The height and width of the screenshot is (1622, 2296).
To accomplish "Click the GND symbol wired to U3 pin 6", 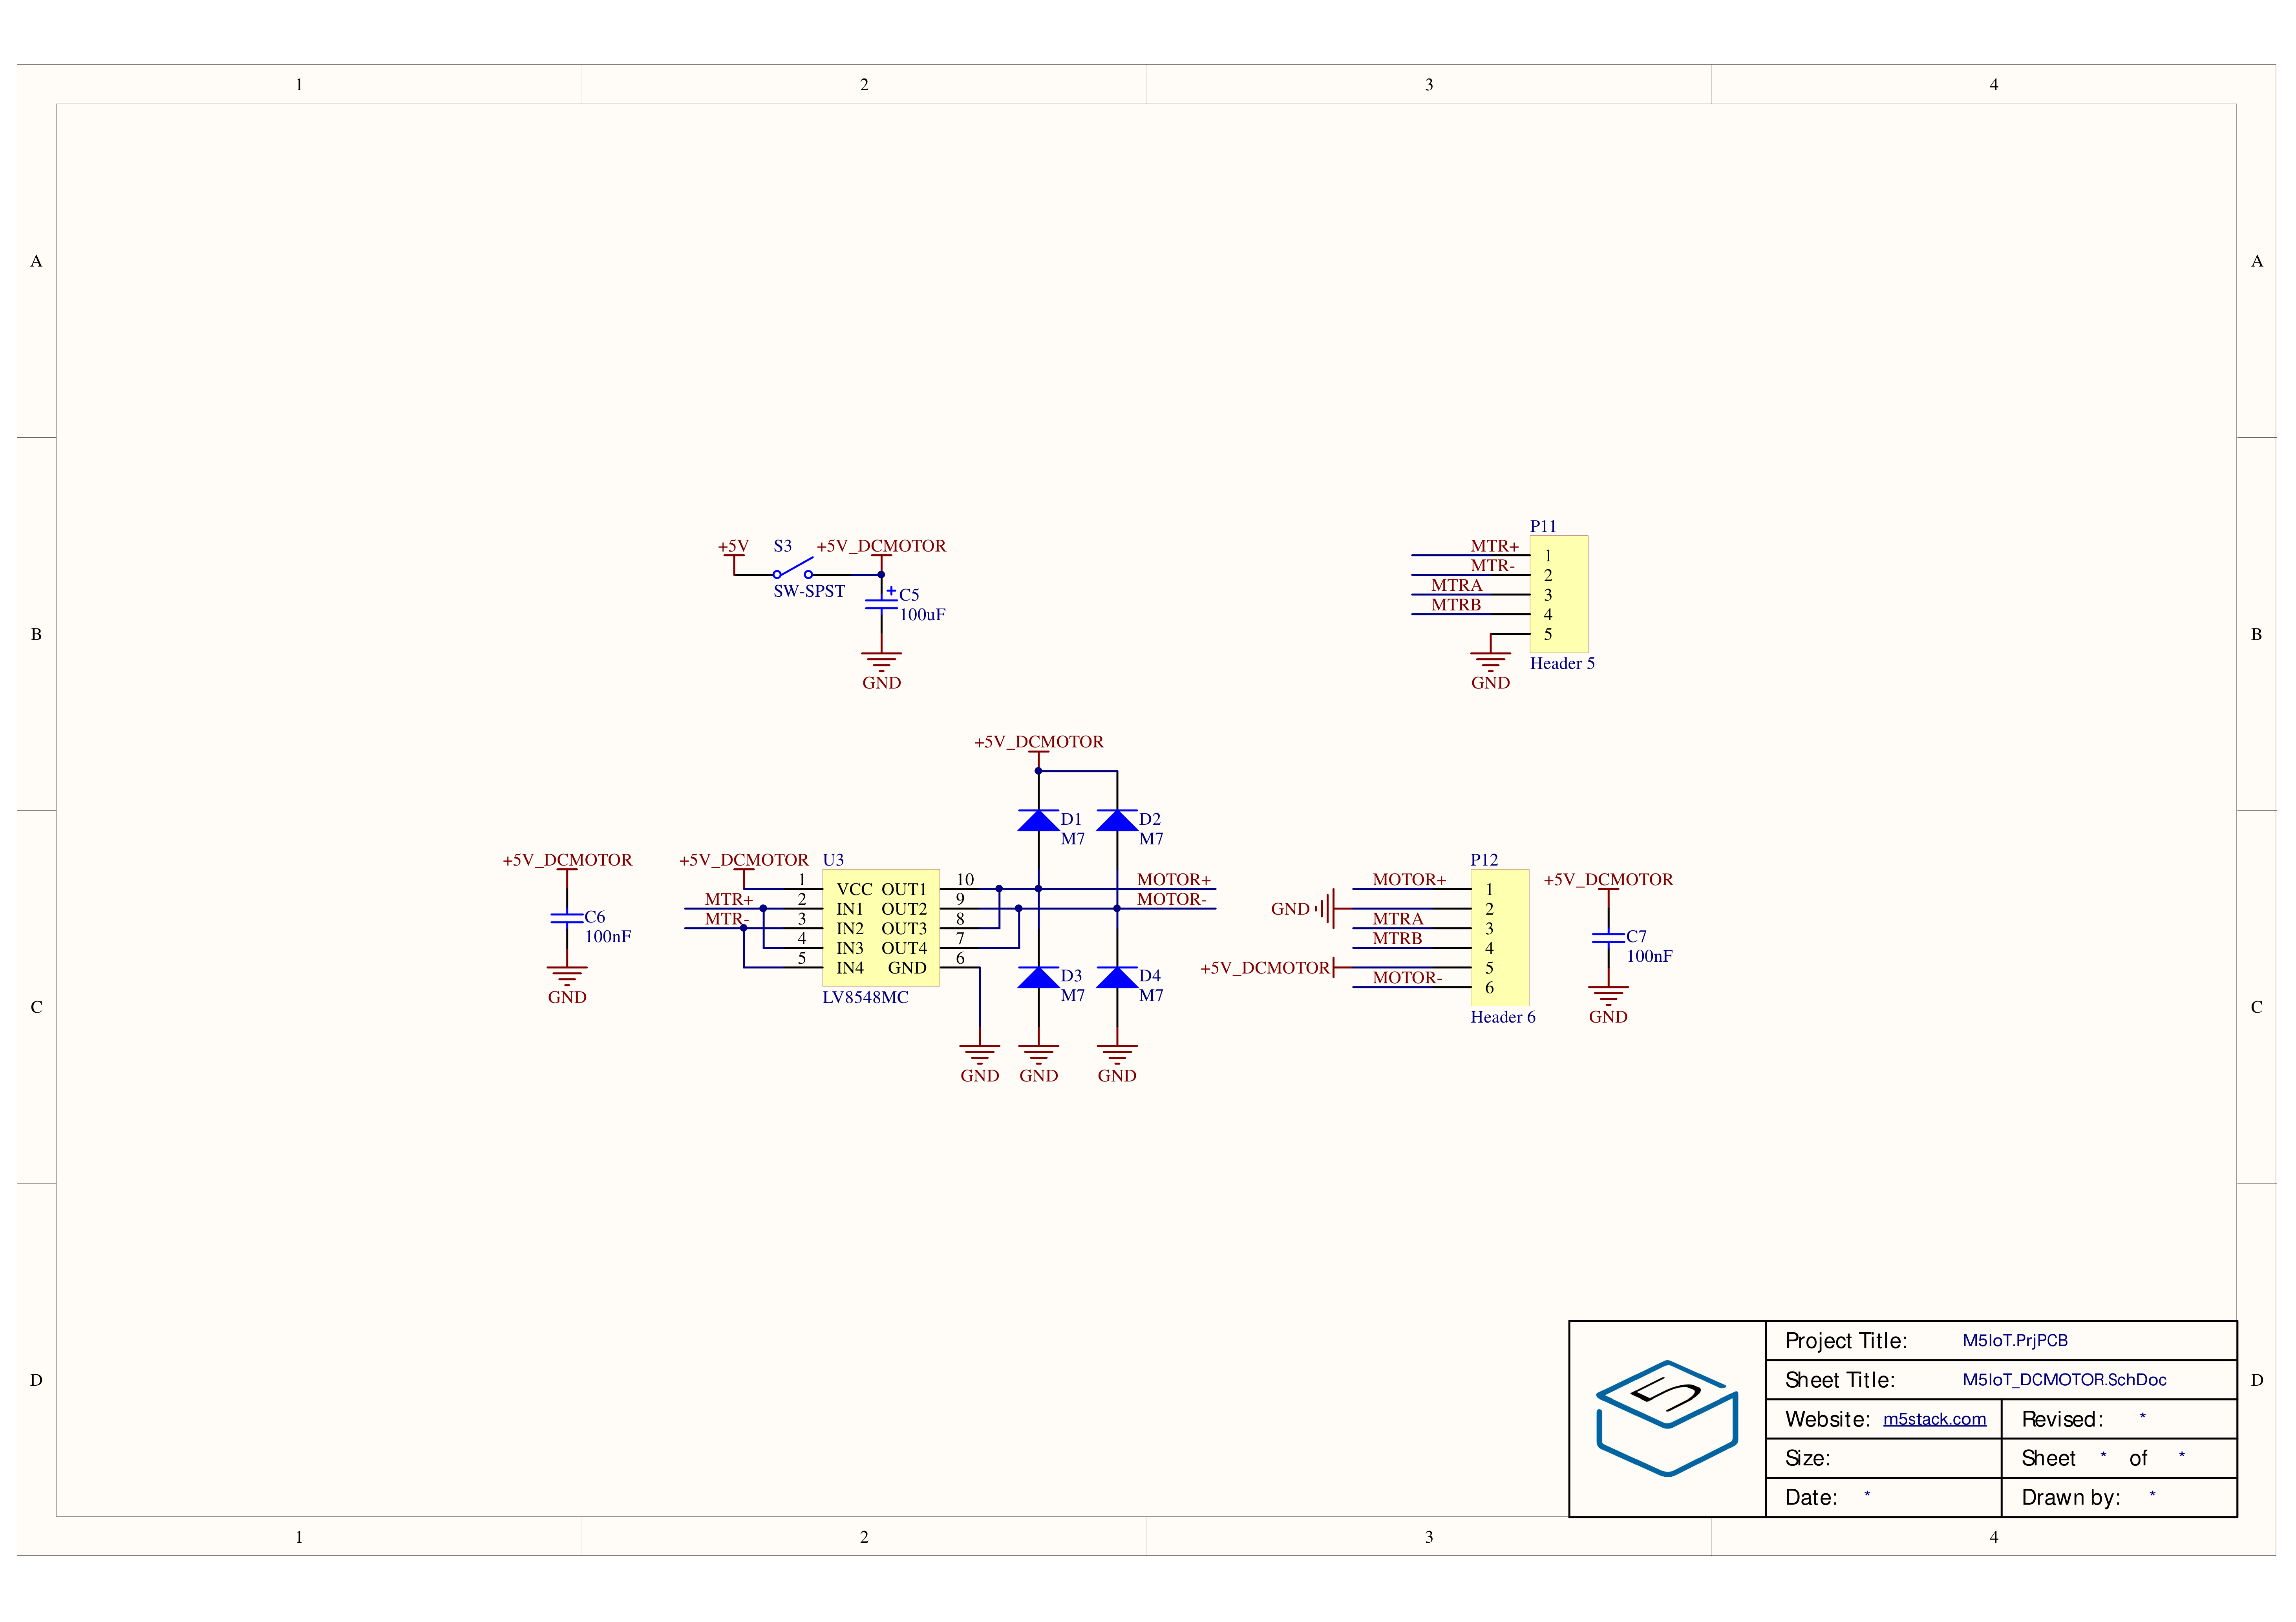I will click(x=979, y=1064).
